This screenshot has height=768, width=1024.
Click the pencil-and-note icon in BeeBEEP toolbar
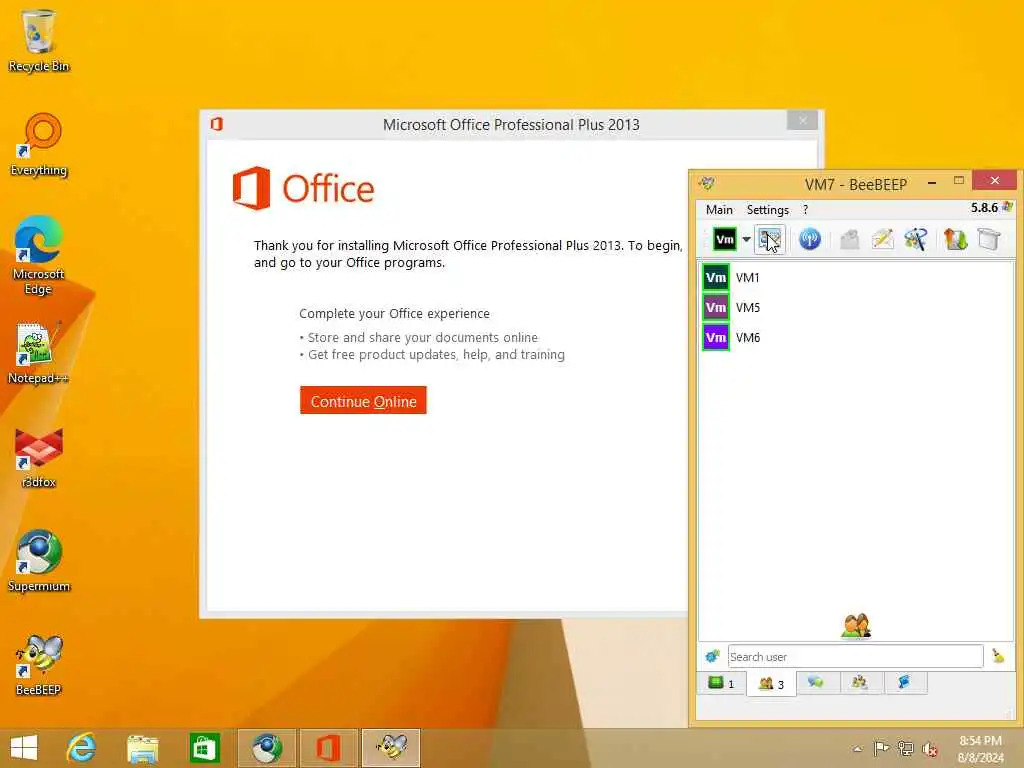[x=882, y=240]
